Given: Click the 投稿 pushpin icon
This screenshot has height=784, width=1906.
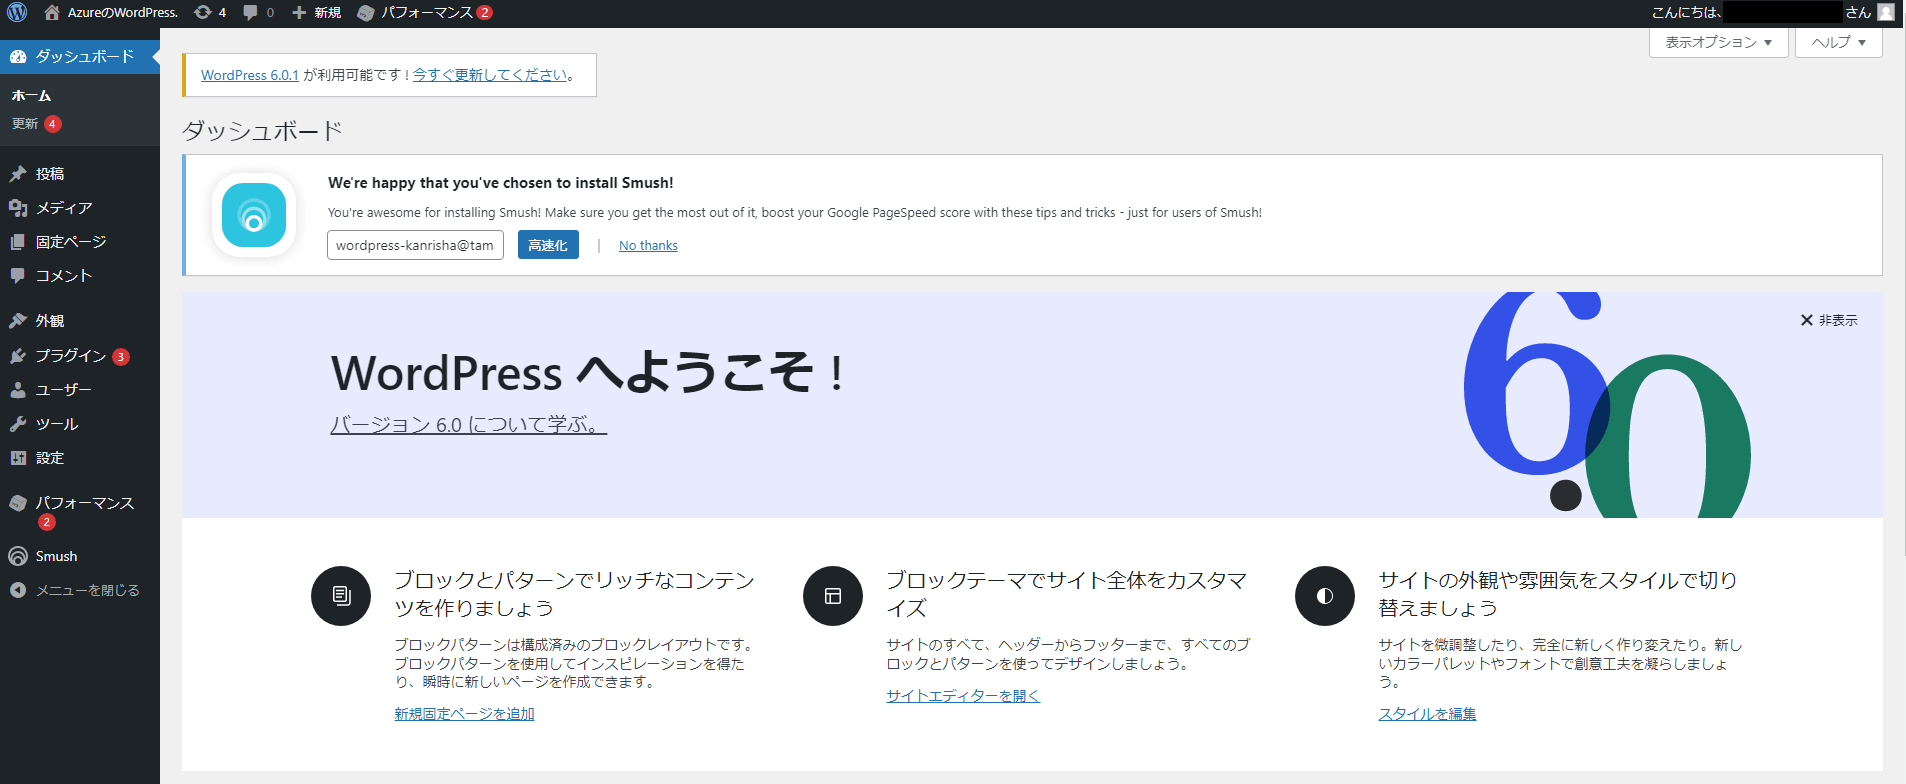Looking at the screenshot, I should point(18,174).
